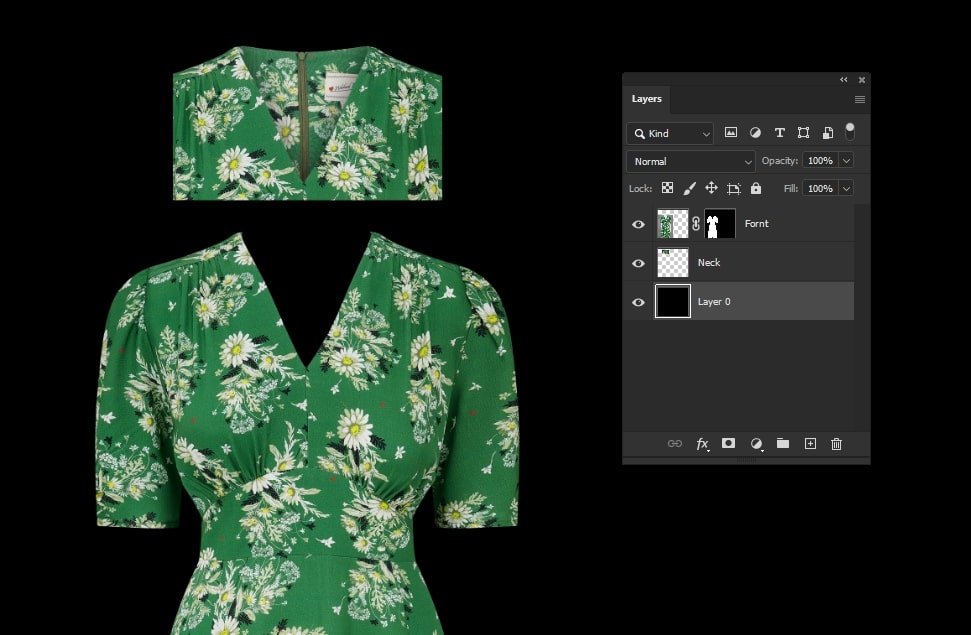The width and height of the screenshot is (971, 635).
Task: Open the blend mode dropdown
Action: click(x=690, y=160)
